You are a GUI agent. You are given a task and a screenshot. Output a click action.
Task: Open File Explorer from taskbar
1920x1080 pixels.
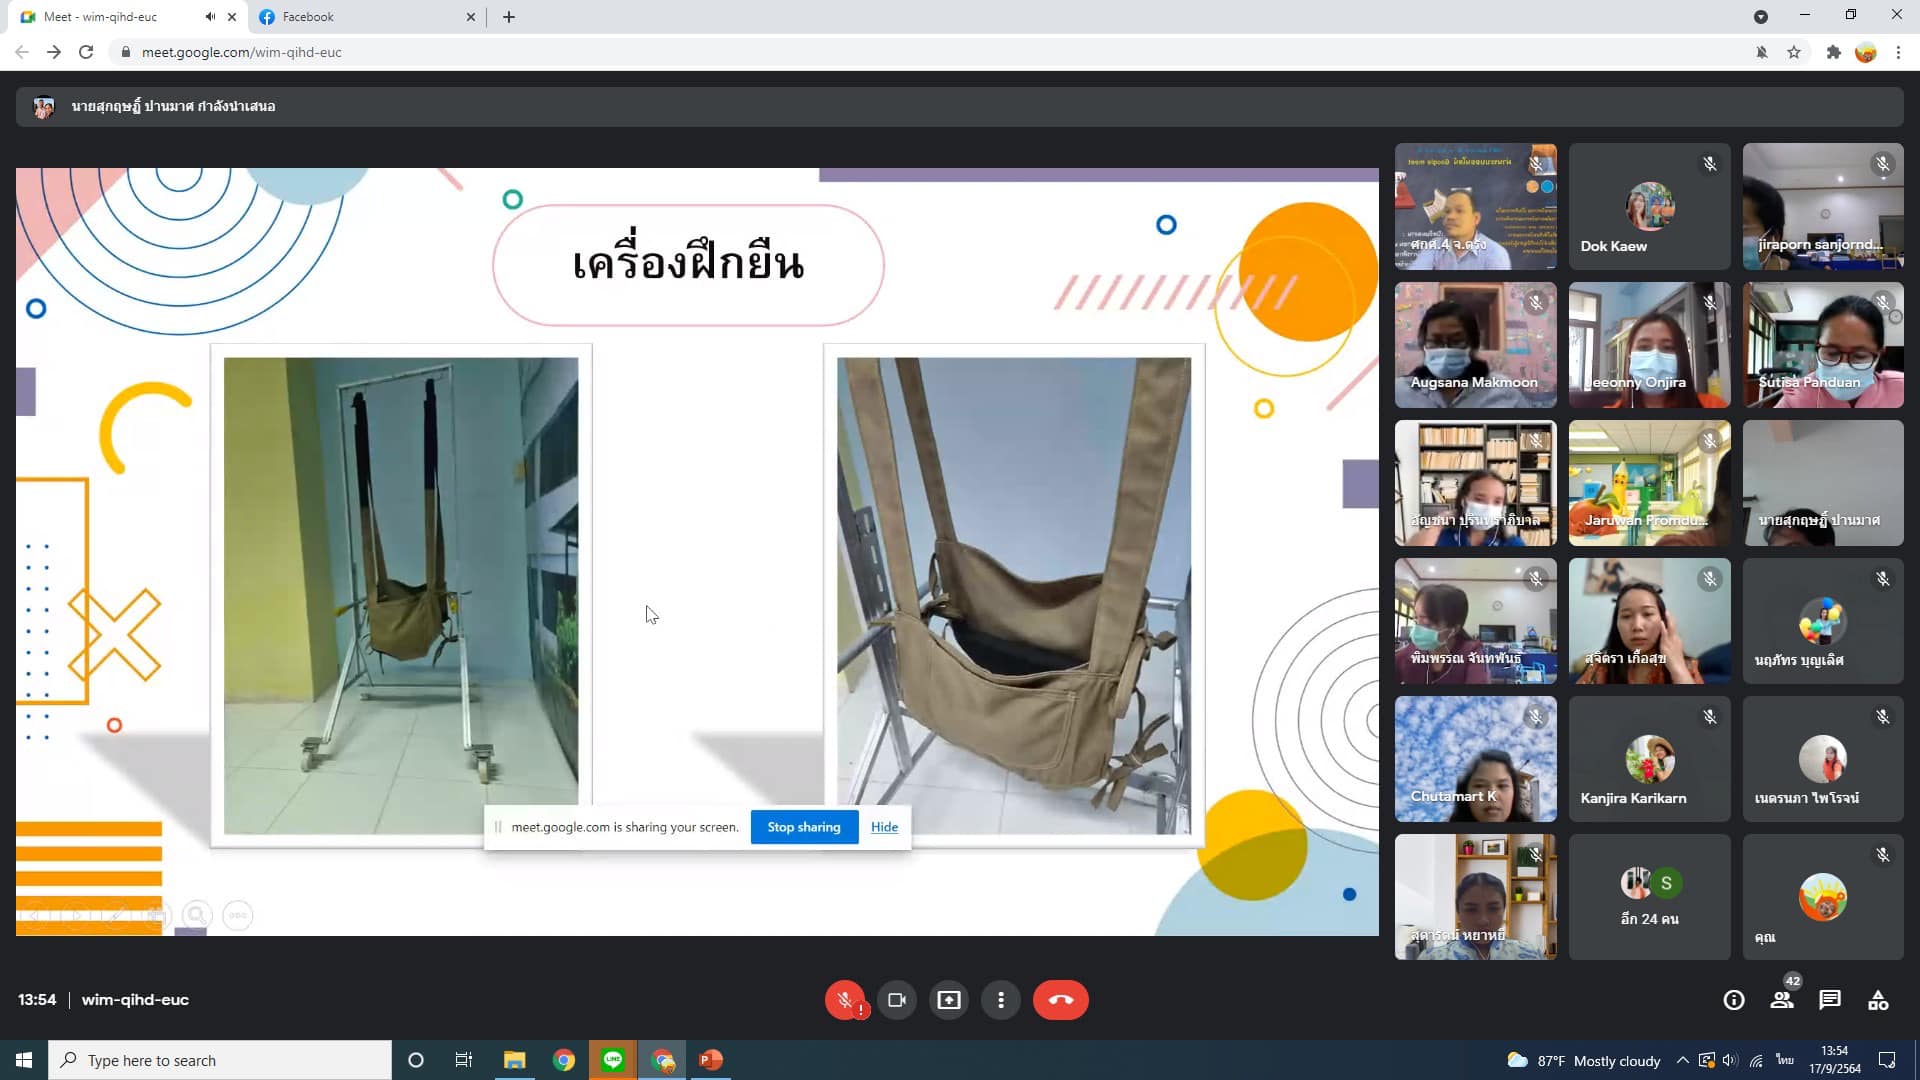click(x=514, y=1060)
